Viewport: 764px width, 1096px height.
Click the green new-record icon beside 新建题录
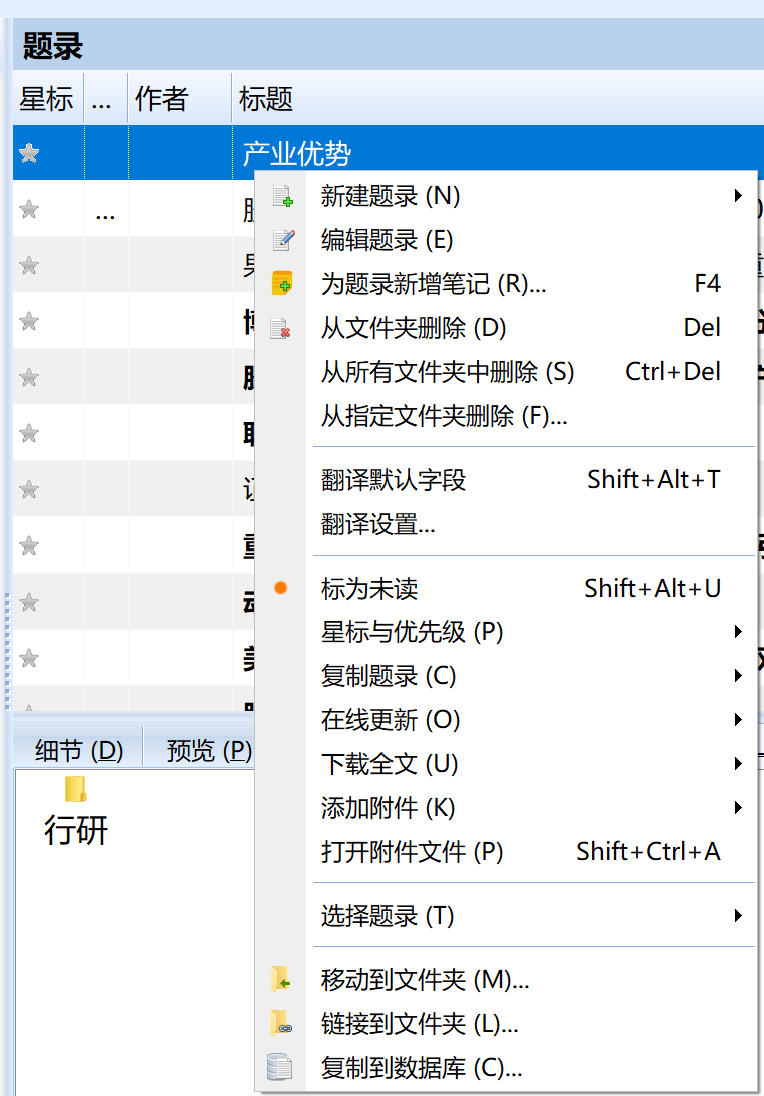[x=281, y=196]
